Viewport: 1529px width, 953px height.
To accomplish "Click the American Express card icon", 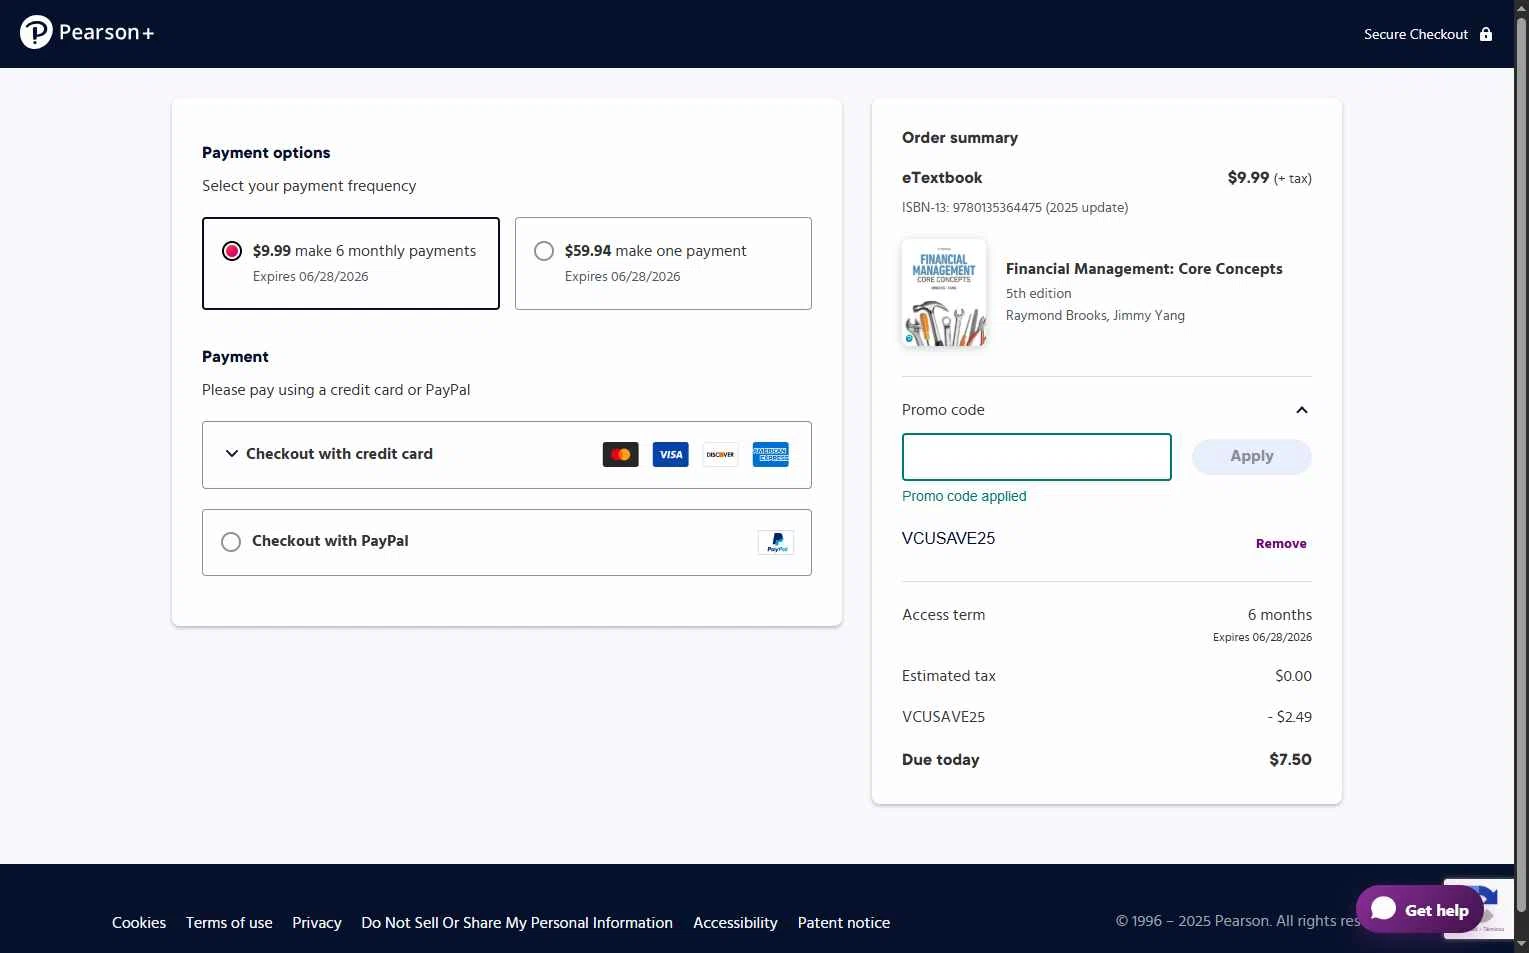I will coord(771,455).
